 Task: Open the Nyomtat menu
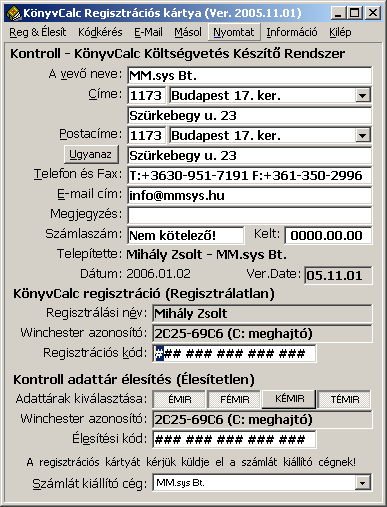tap(234, 32)
